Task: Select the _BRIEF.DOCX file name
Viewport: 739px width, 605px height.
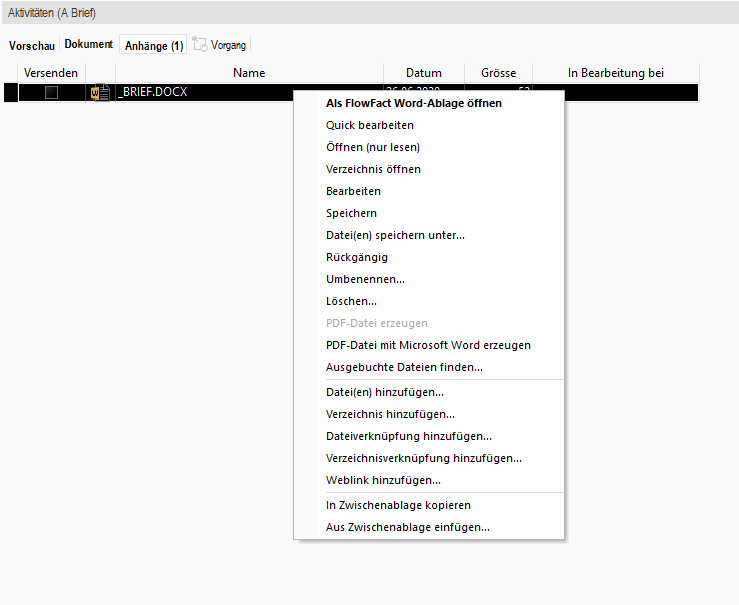Action: point(153,92)
